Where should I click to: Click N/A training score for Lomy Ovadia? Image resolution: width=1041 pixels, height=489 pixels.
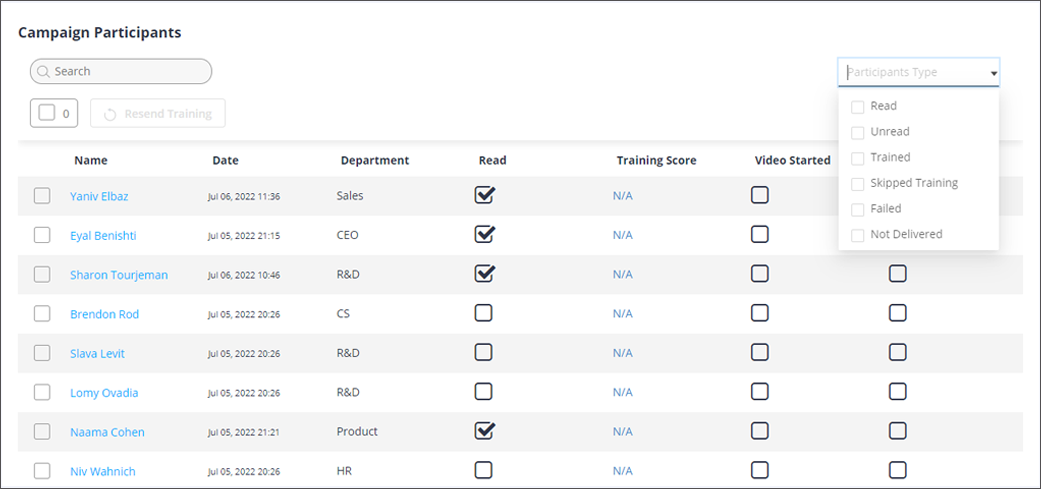pos(622,392)
